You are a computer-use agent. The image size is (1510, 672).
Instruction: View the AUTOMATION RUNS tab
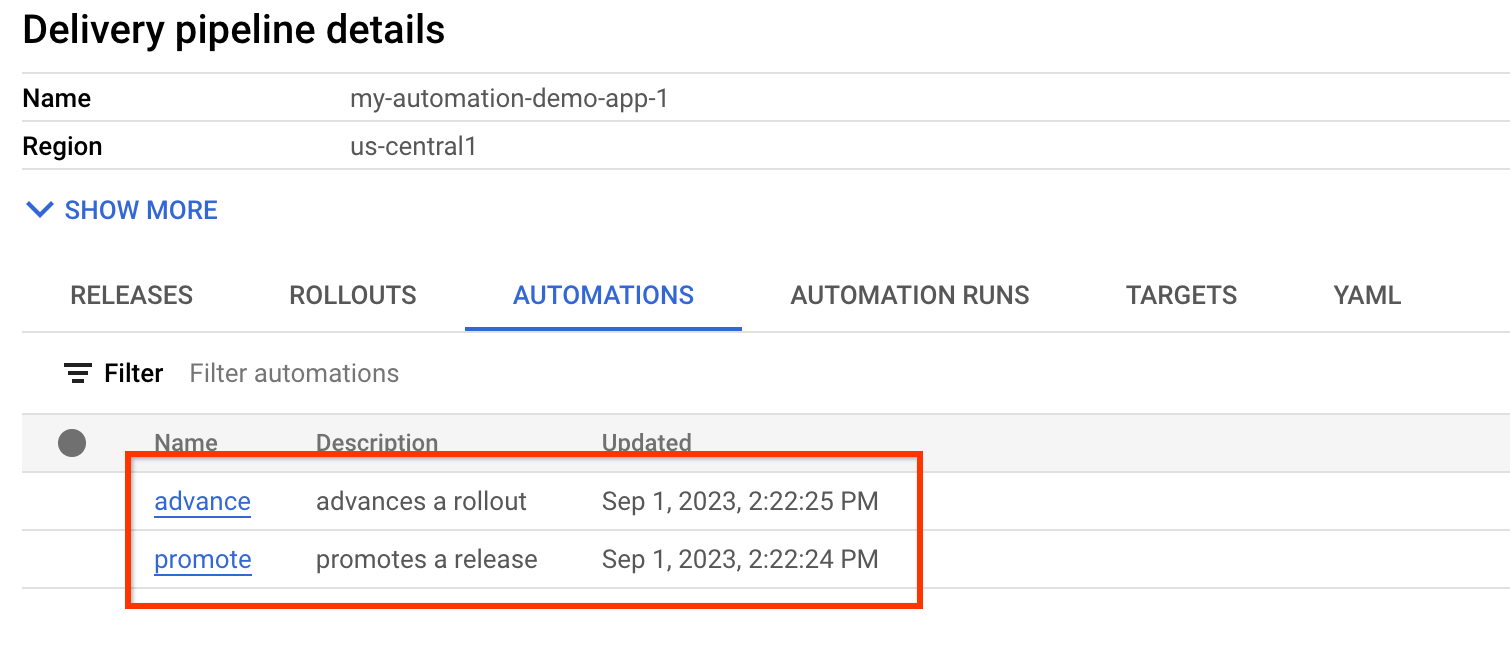909,295
